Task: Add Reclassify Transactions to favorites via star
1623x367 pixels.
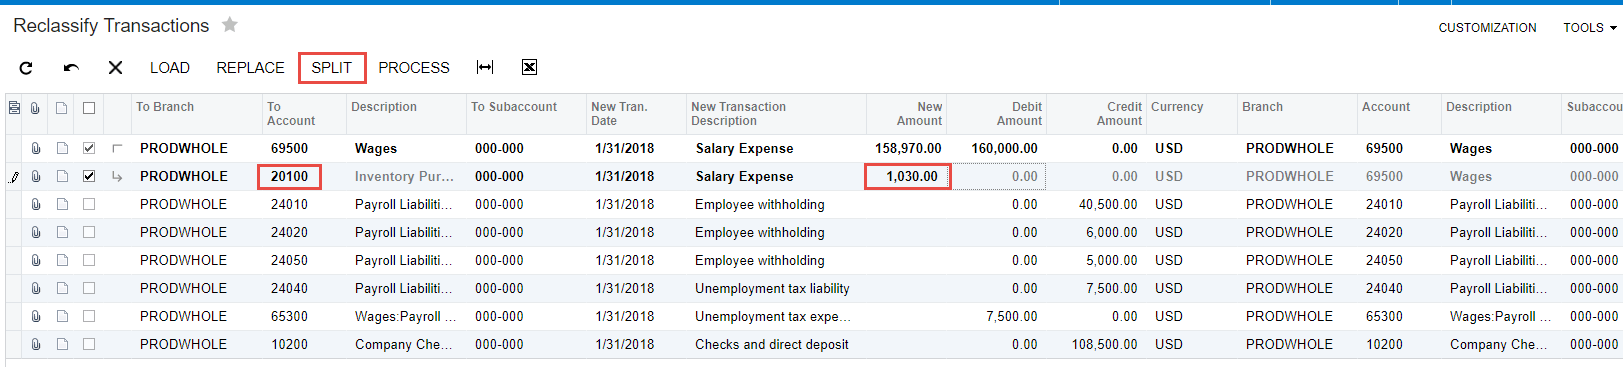Action: (x=229, y=25)
